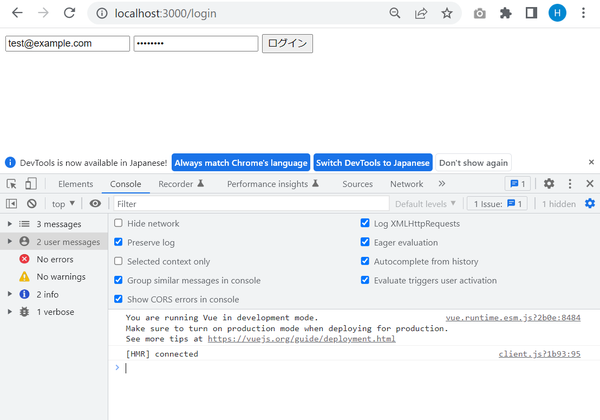Open Default levels dropdown

pyautogui.click(x=425, y=204)
